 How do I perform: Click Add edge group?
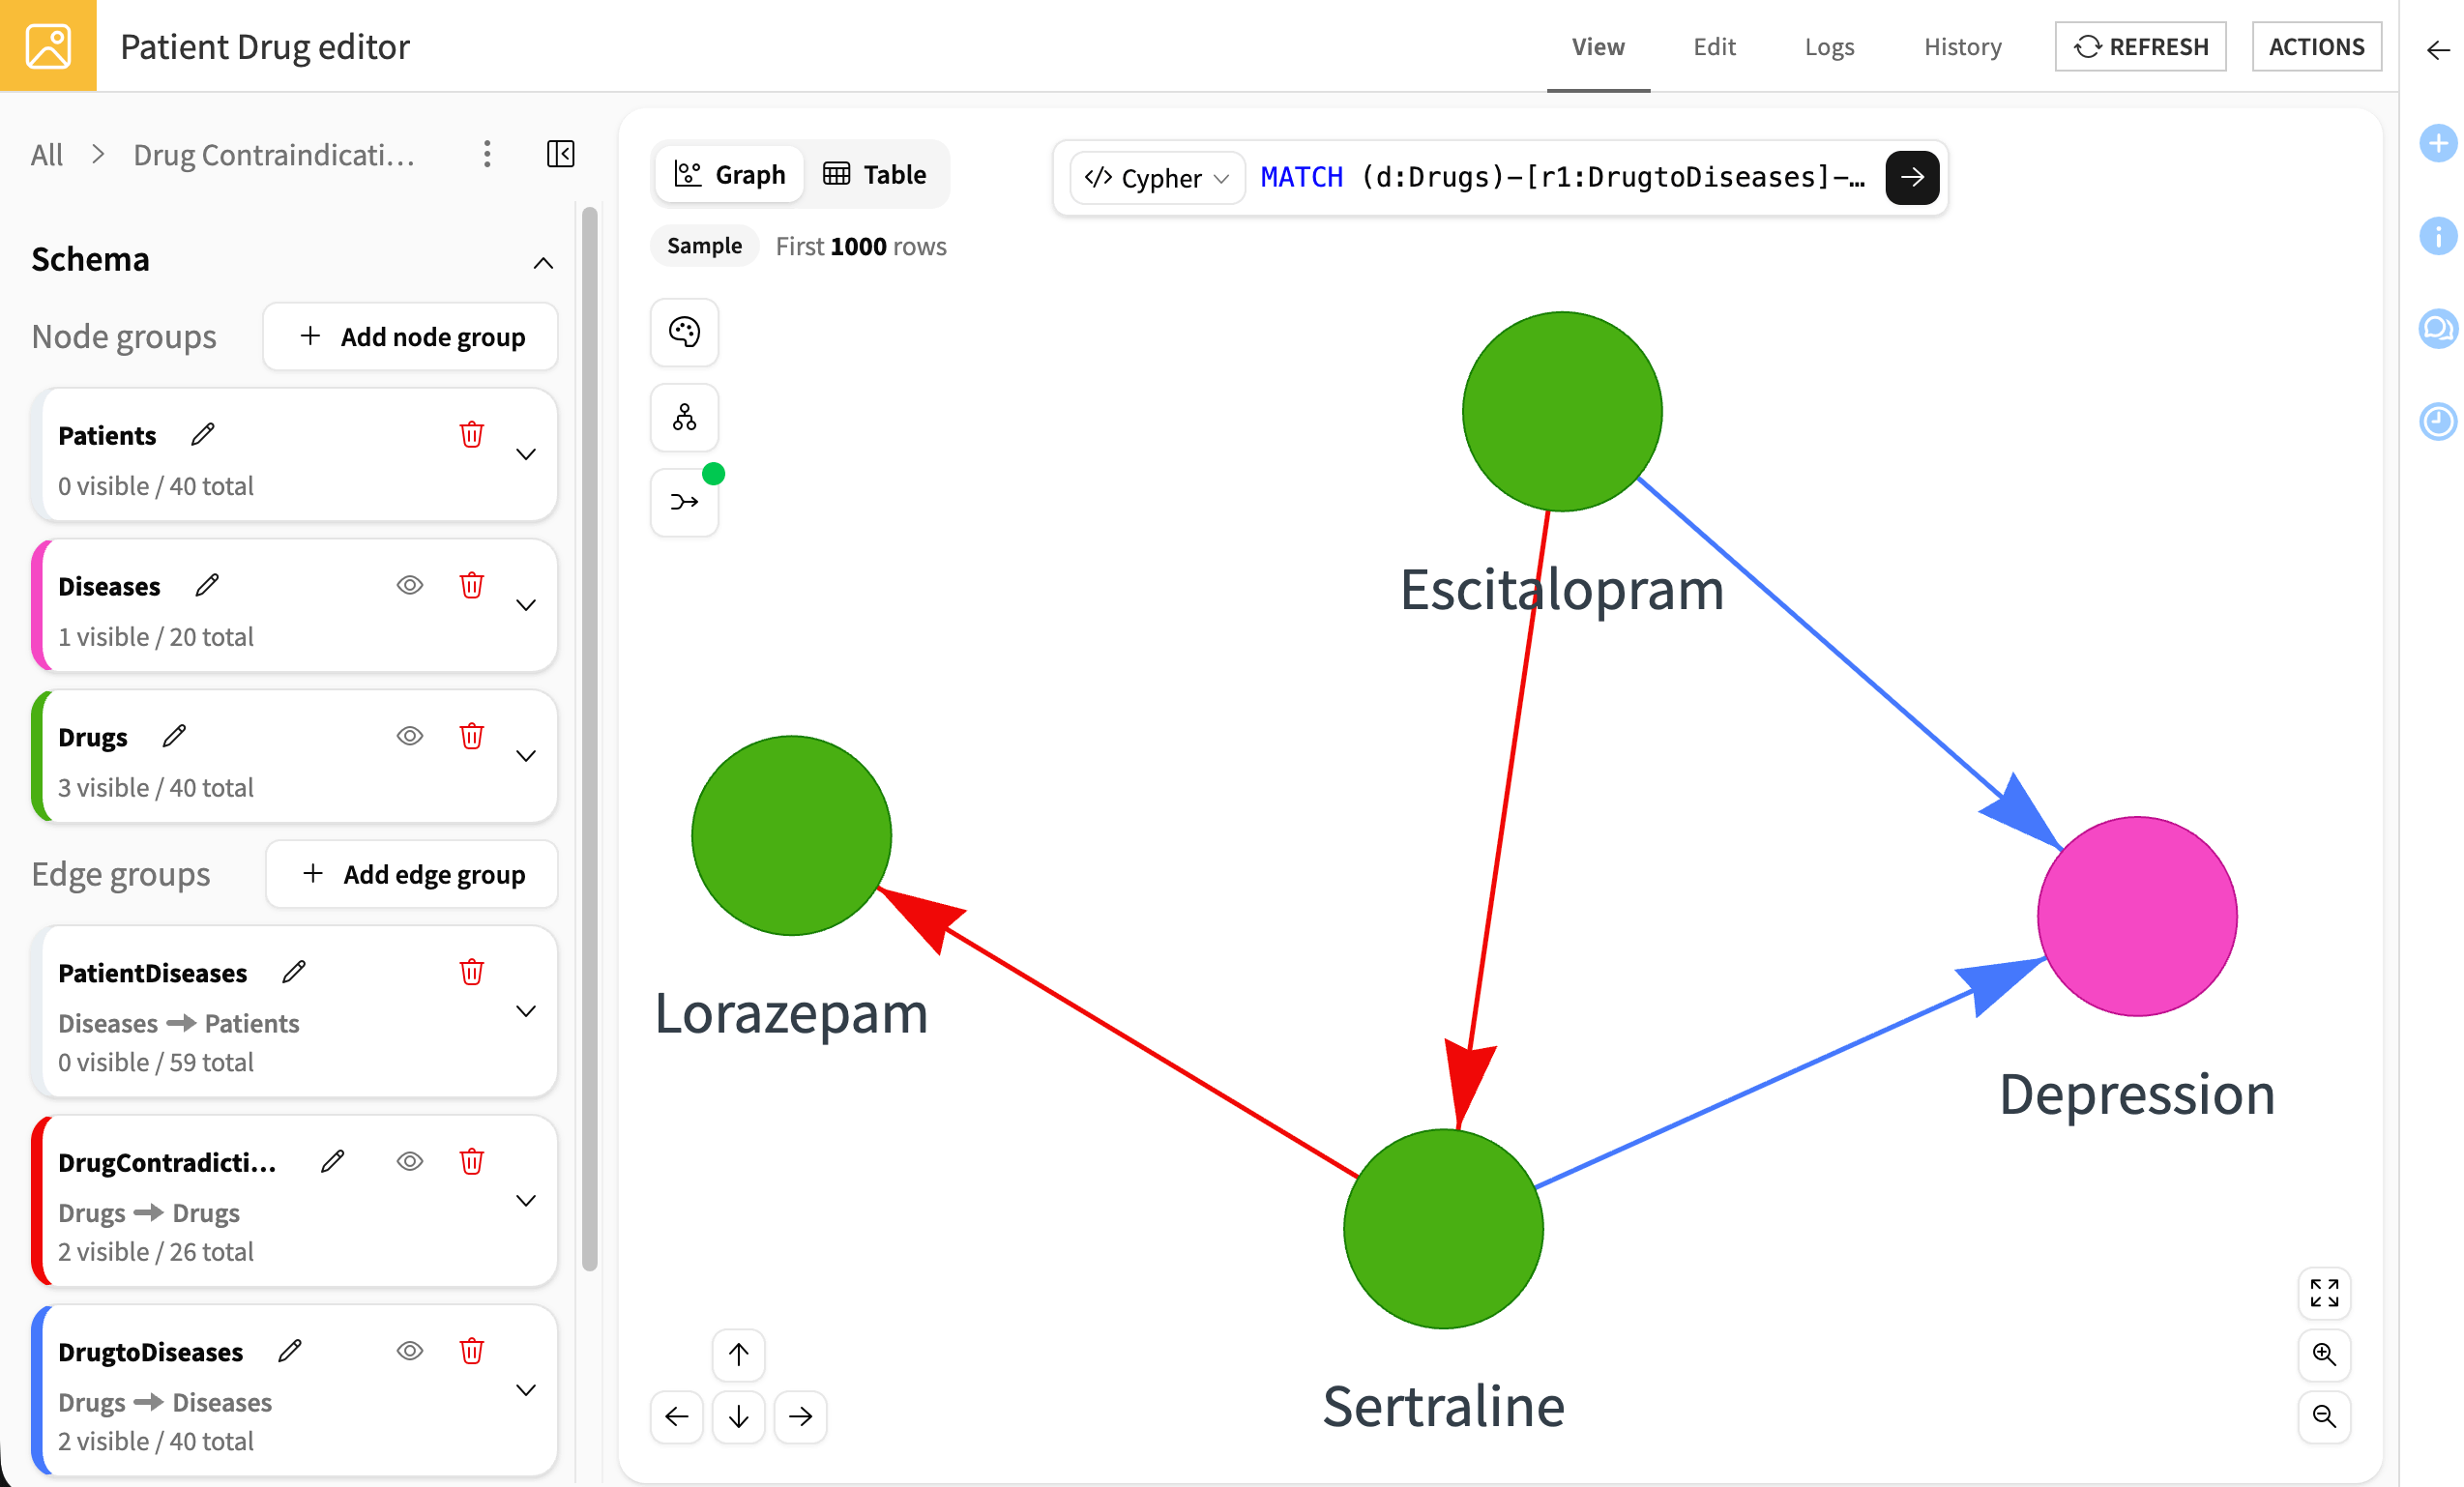412,875
